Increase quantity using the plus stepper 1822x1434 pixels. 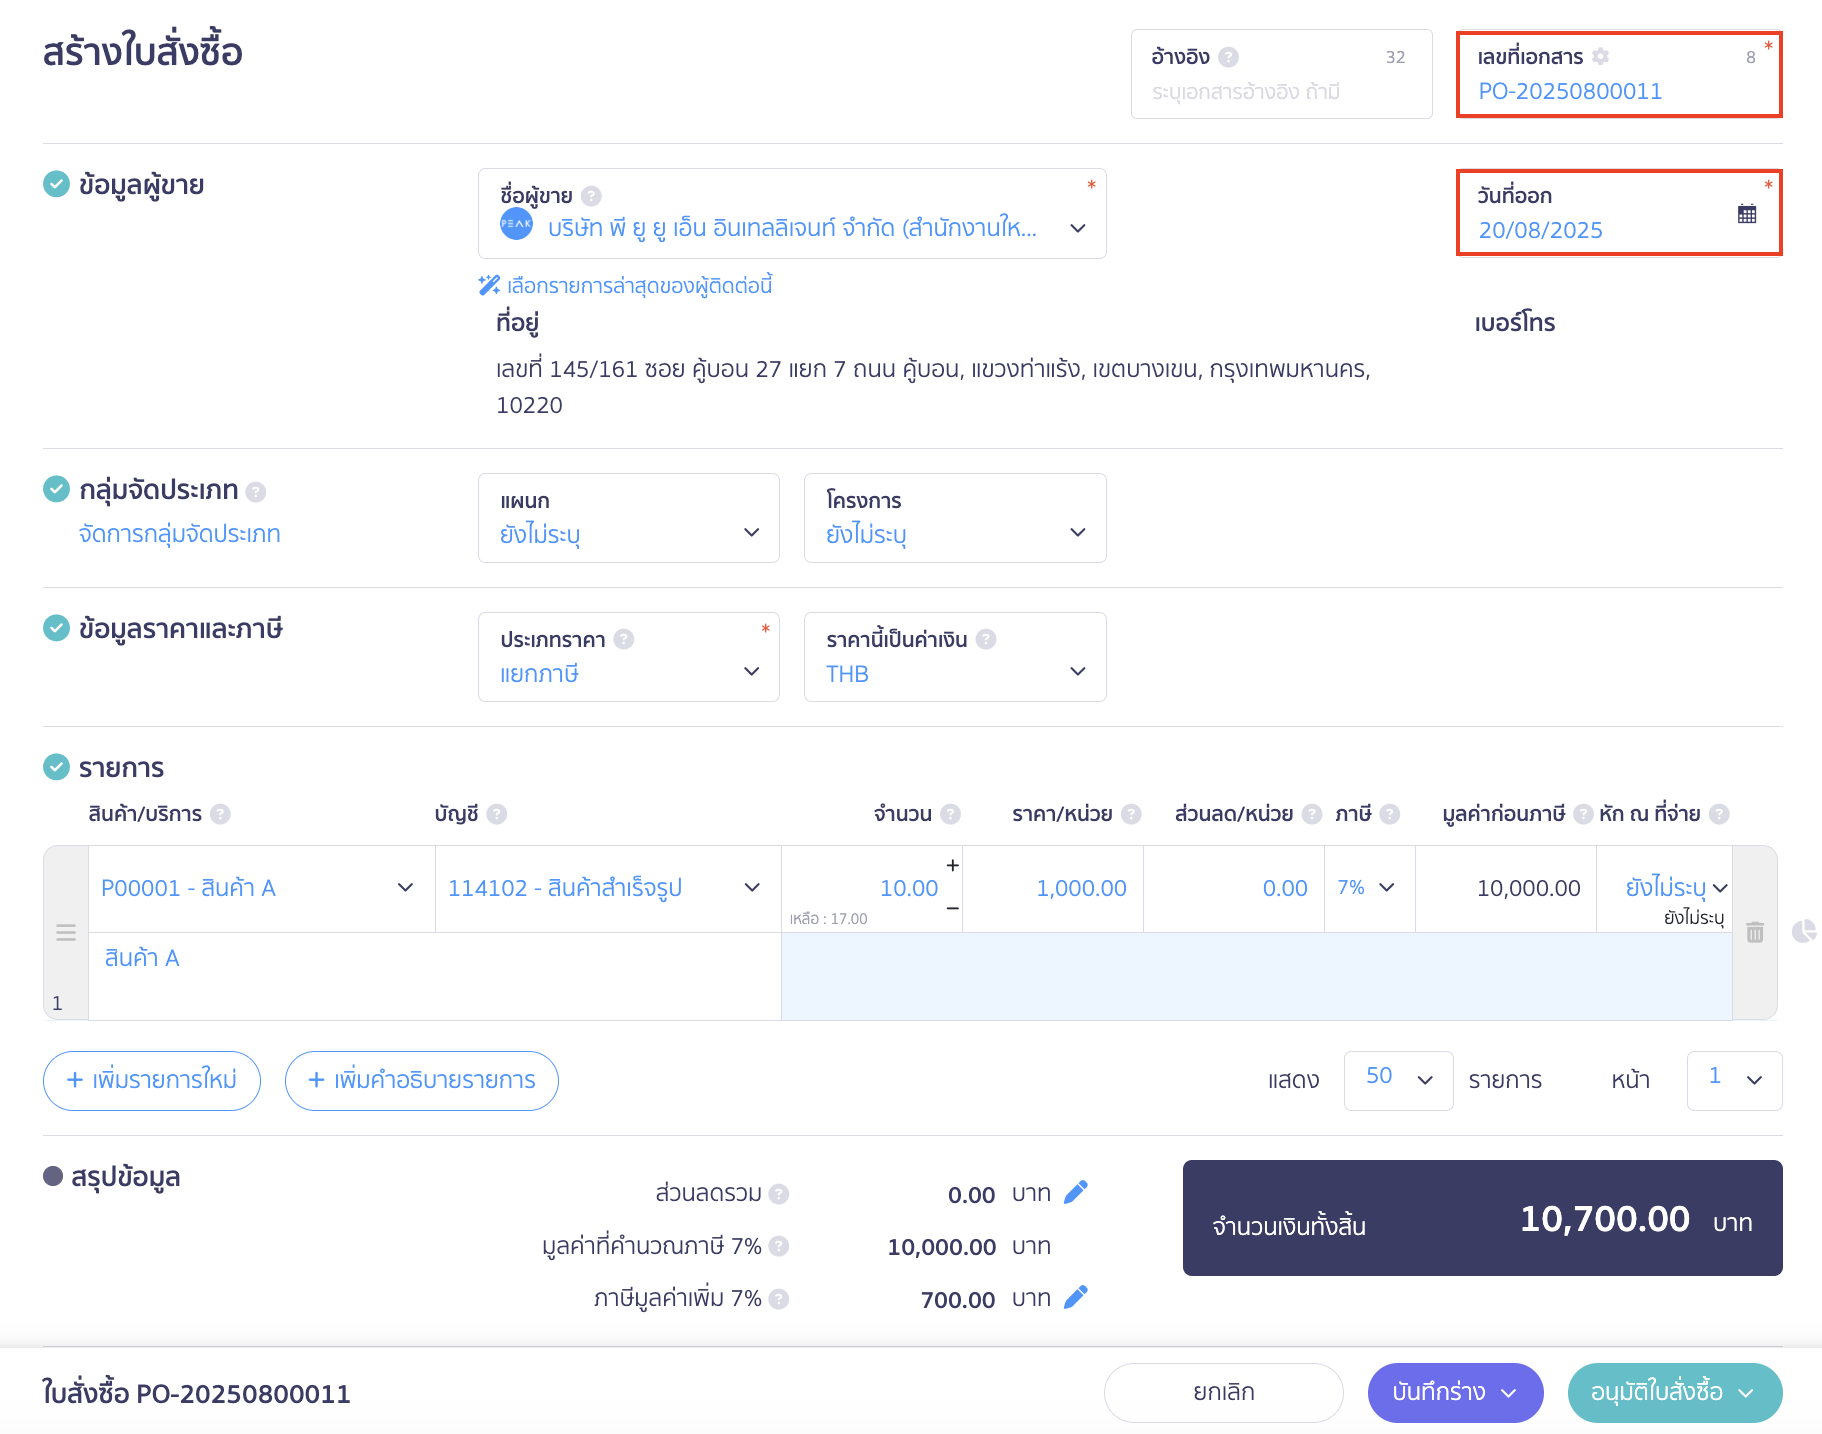tap(951, 866)
